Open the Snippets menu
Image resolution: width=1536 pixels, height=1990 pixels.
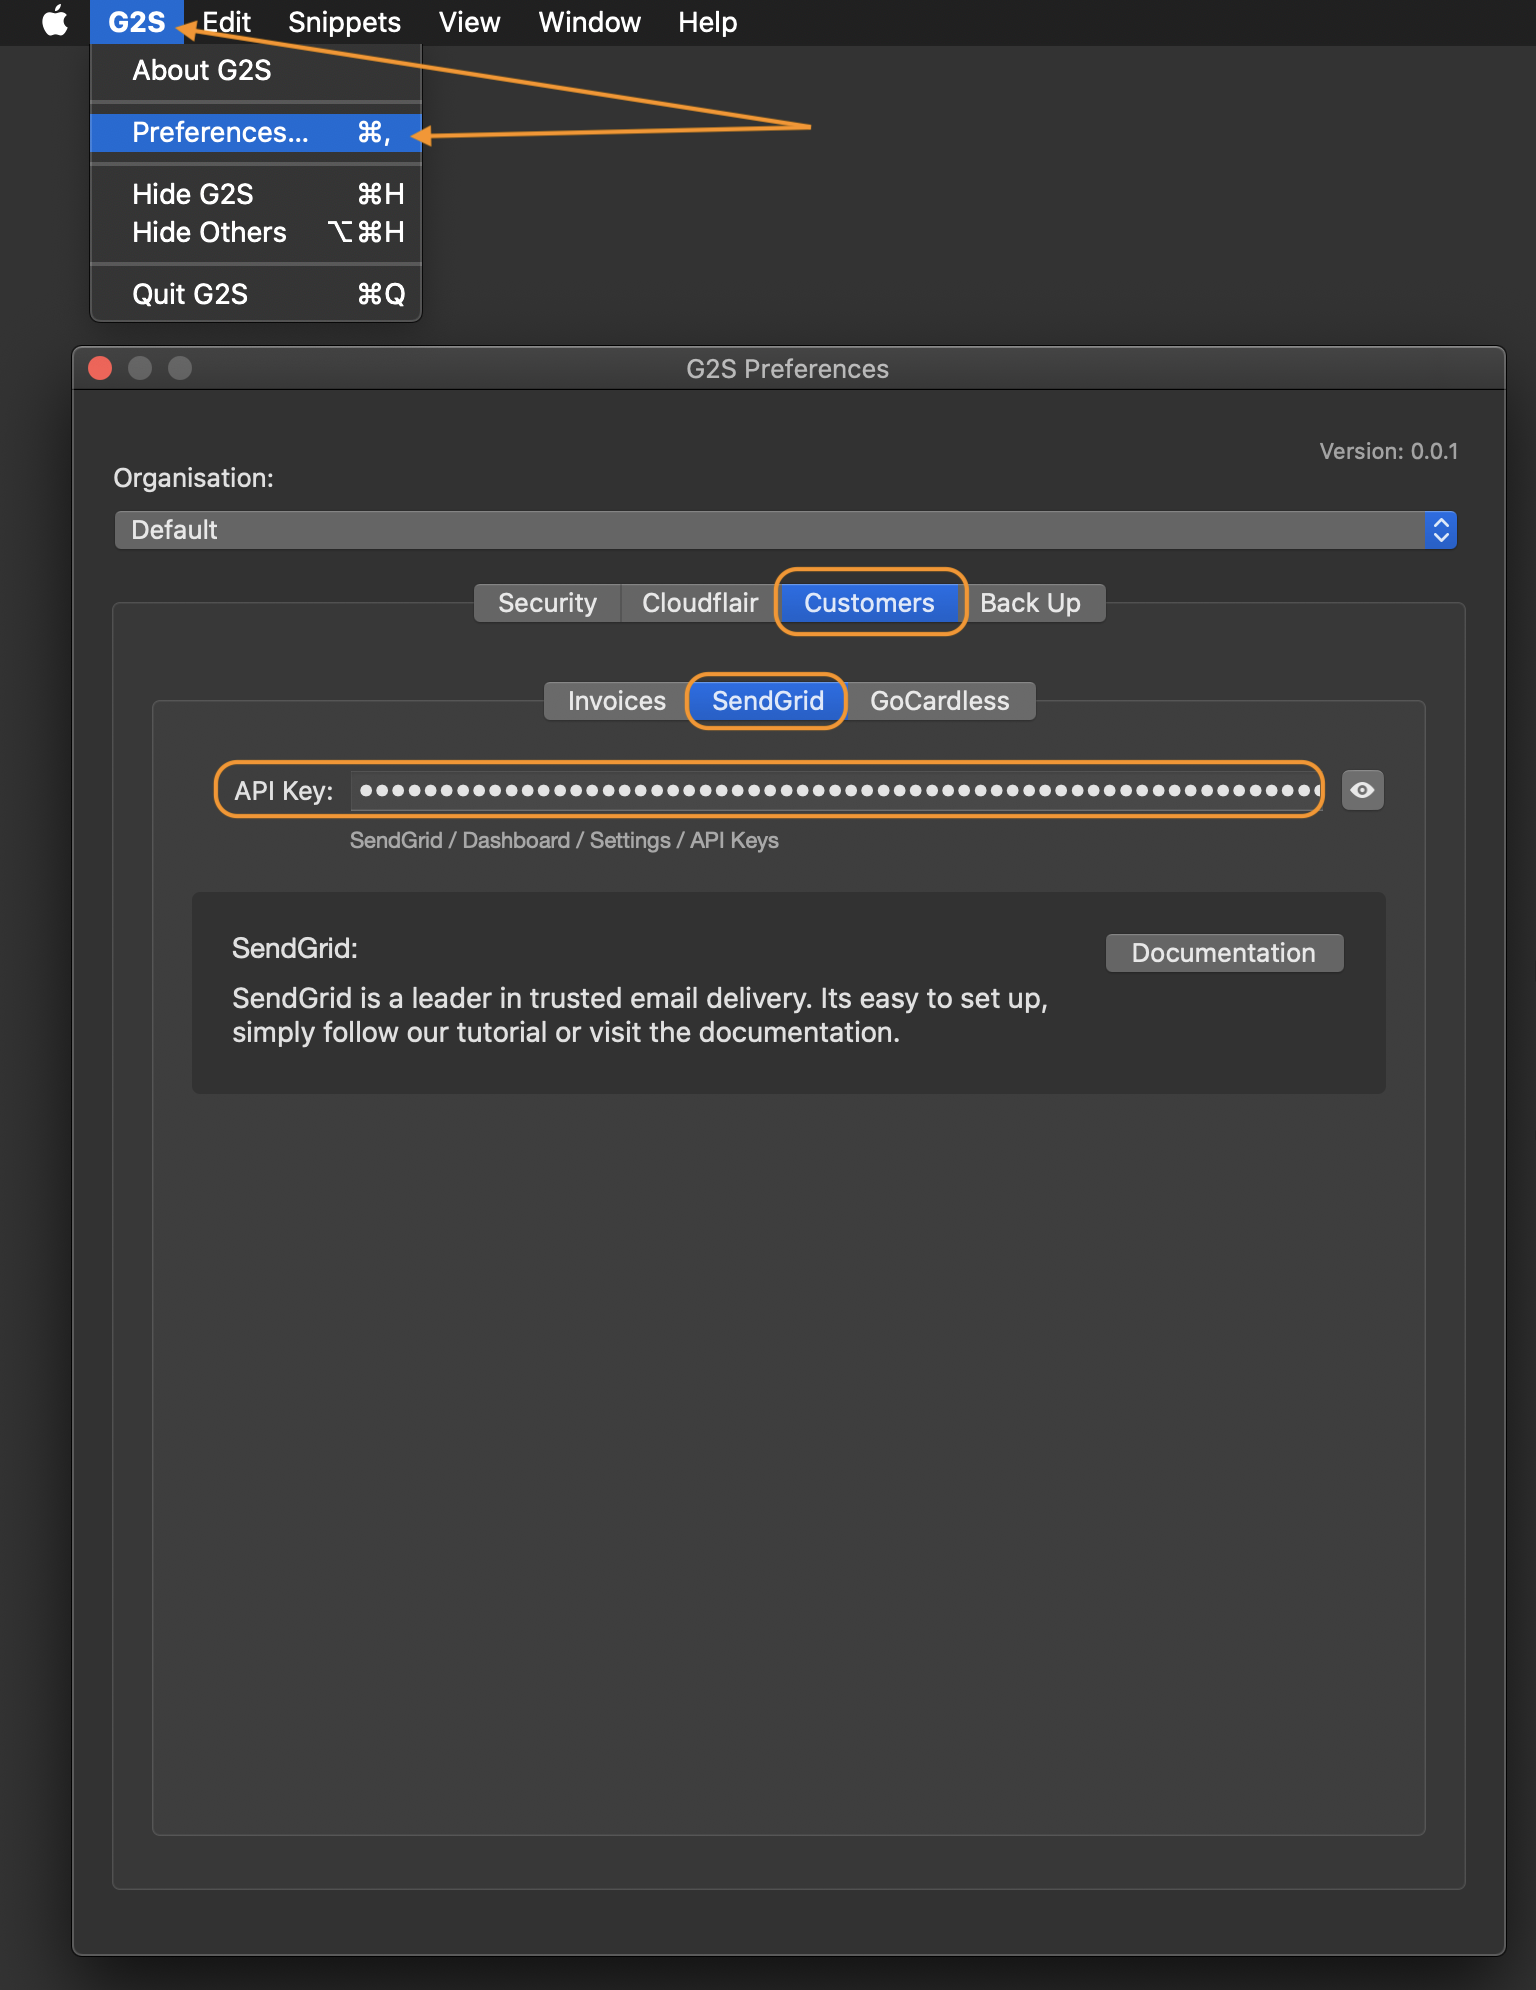click(x=344, y=22)
